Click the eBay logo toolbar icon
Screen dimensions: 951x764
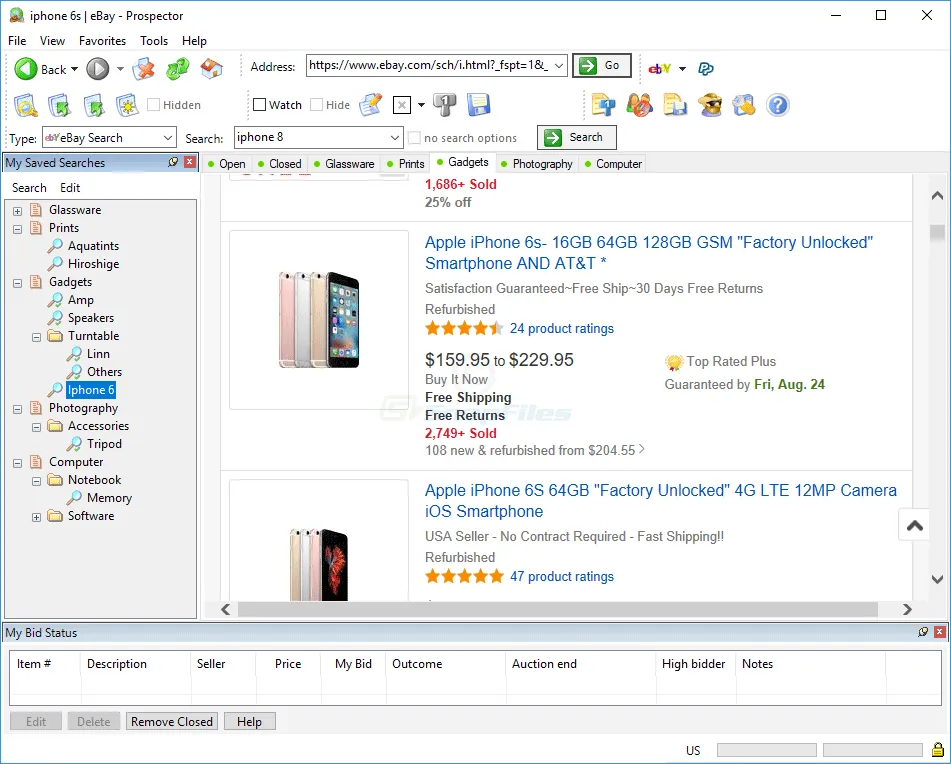point(660,69)
